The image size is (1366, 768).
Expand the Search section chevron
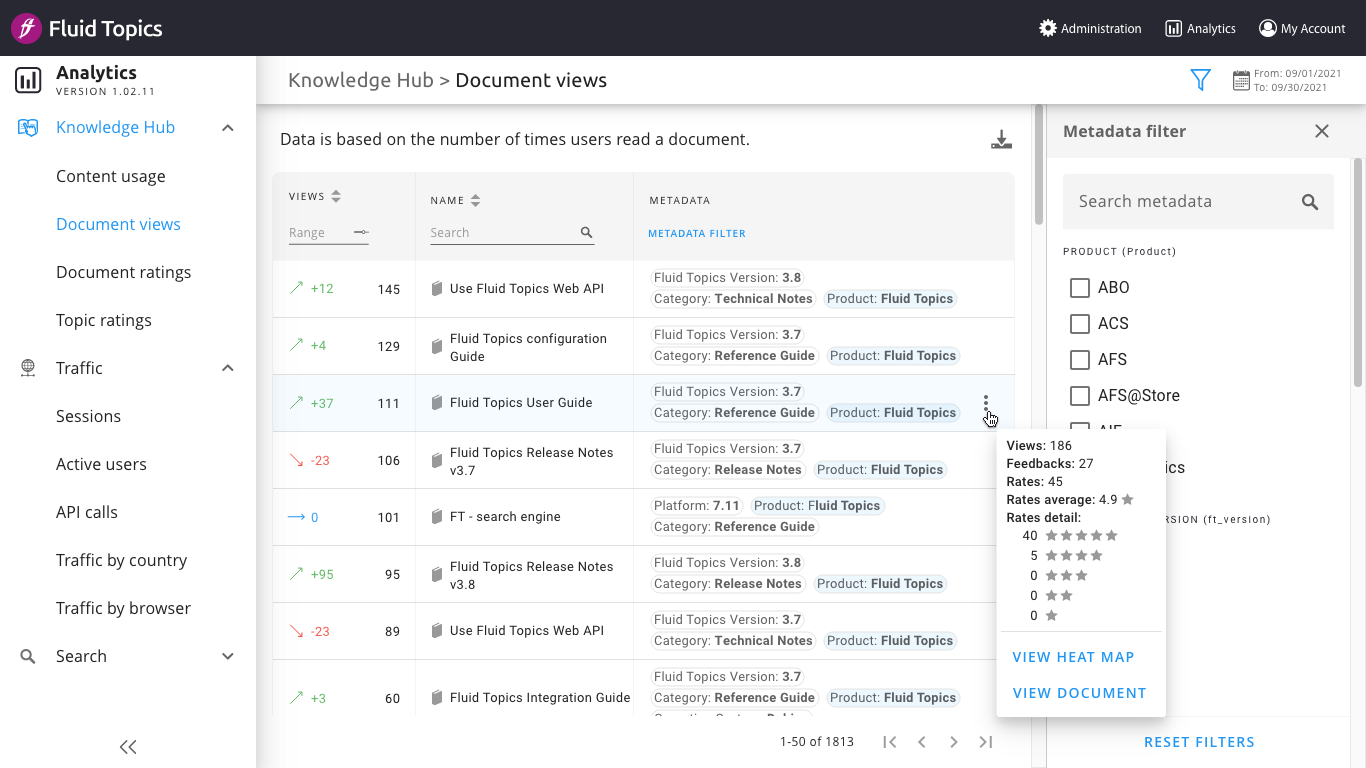(x=228, y=656)
